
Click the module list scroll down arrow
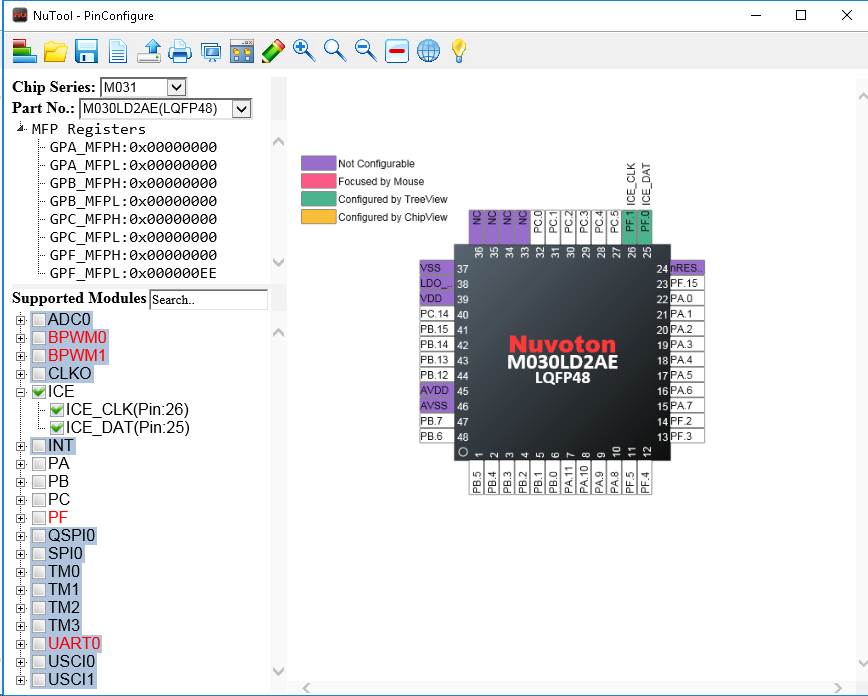point(279,671)
